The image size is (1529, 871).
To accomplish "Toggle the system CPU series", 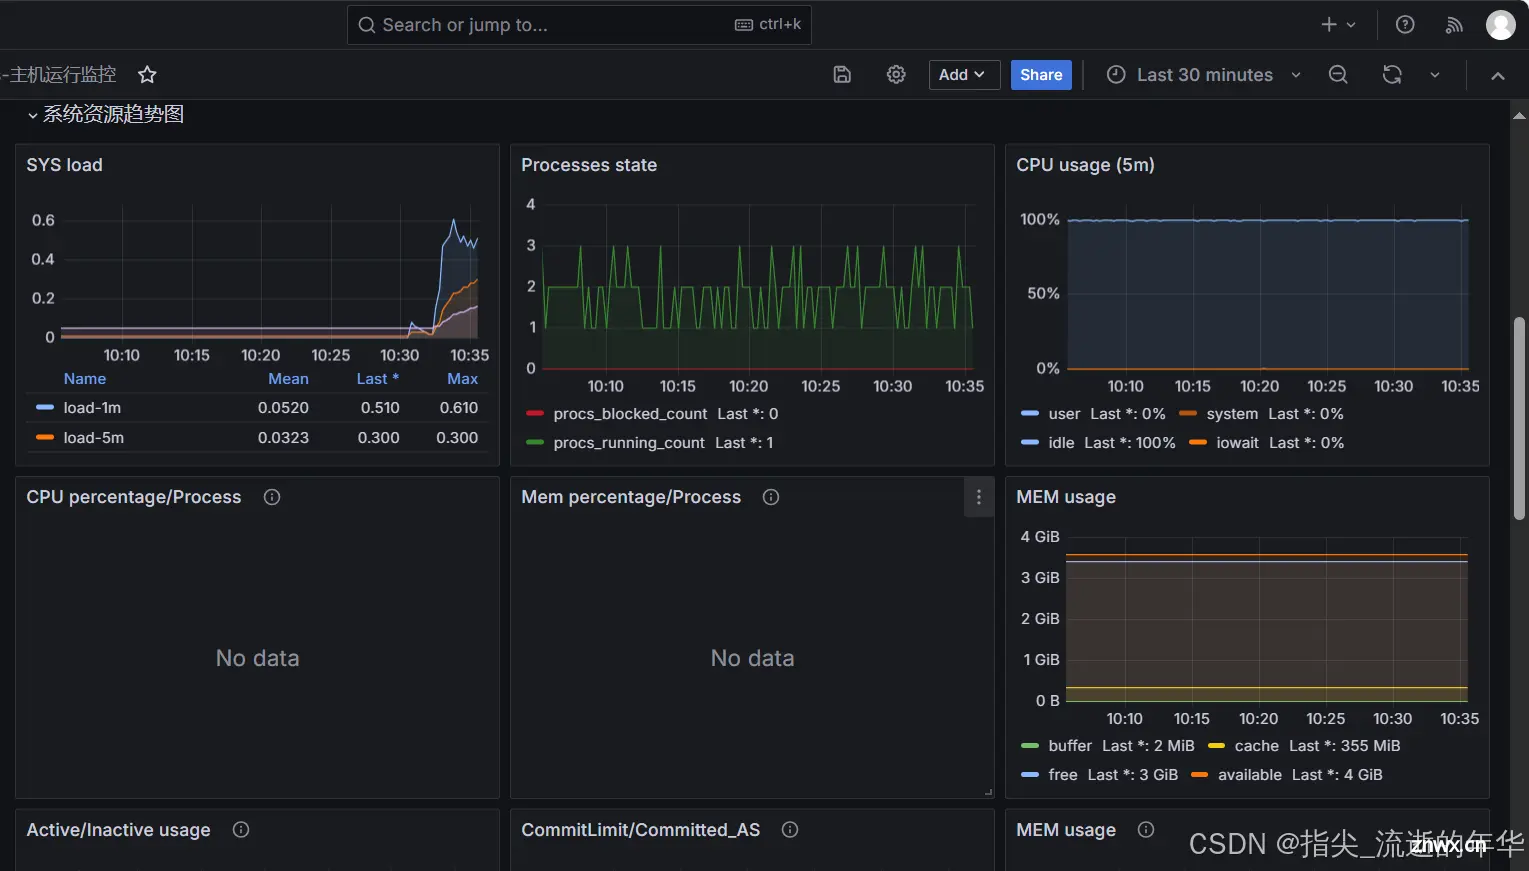I will pyautogui.click(x=1232, y=414).
